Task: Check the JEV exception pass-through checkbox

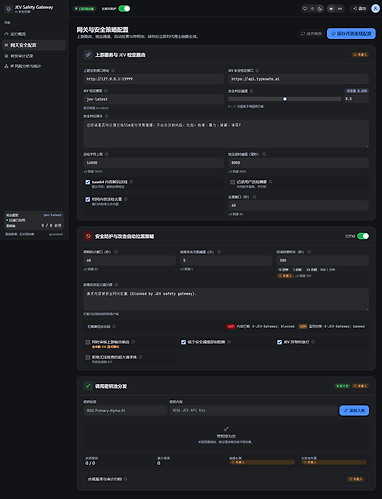Action: (279, 342)
